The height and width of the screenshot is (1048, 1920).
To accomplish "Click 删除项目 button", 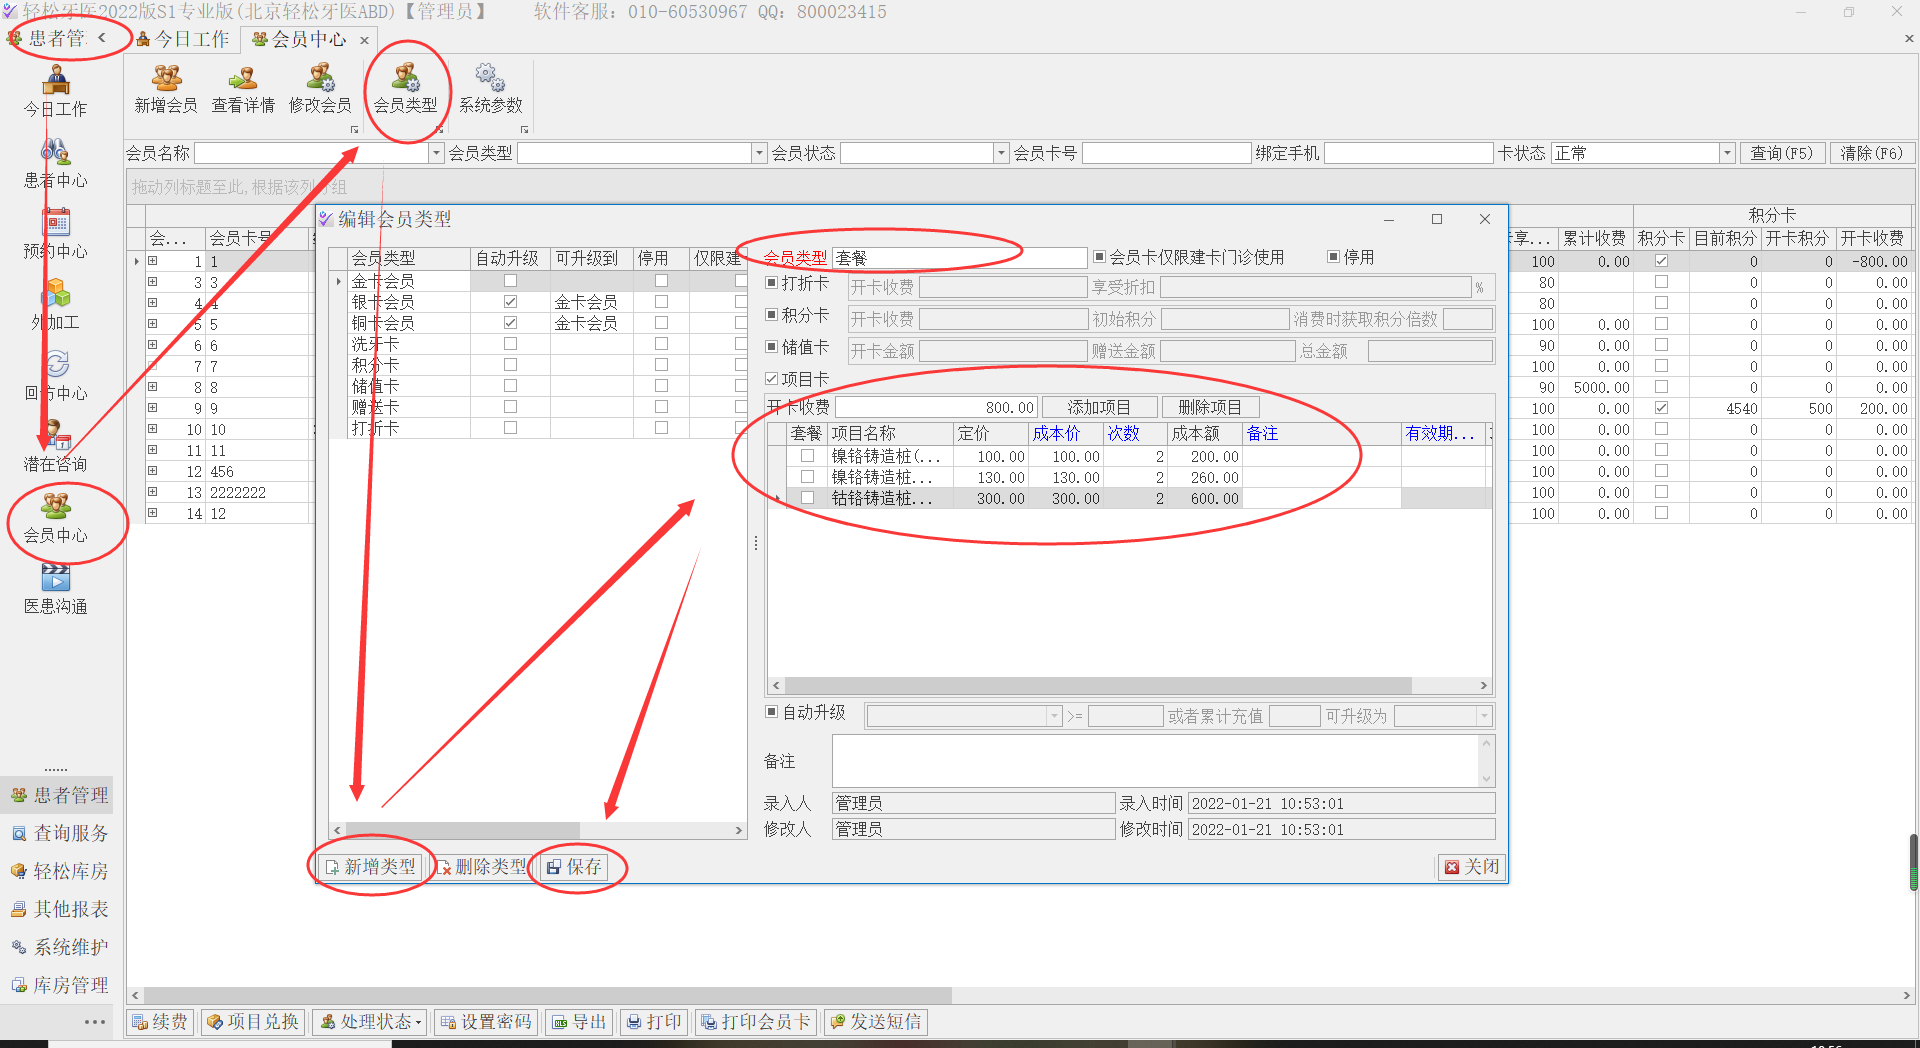I will pos(1210,407).
